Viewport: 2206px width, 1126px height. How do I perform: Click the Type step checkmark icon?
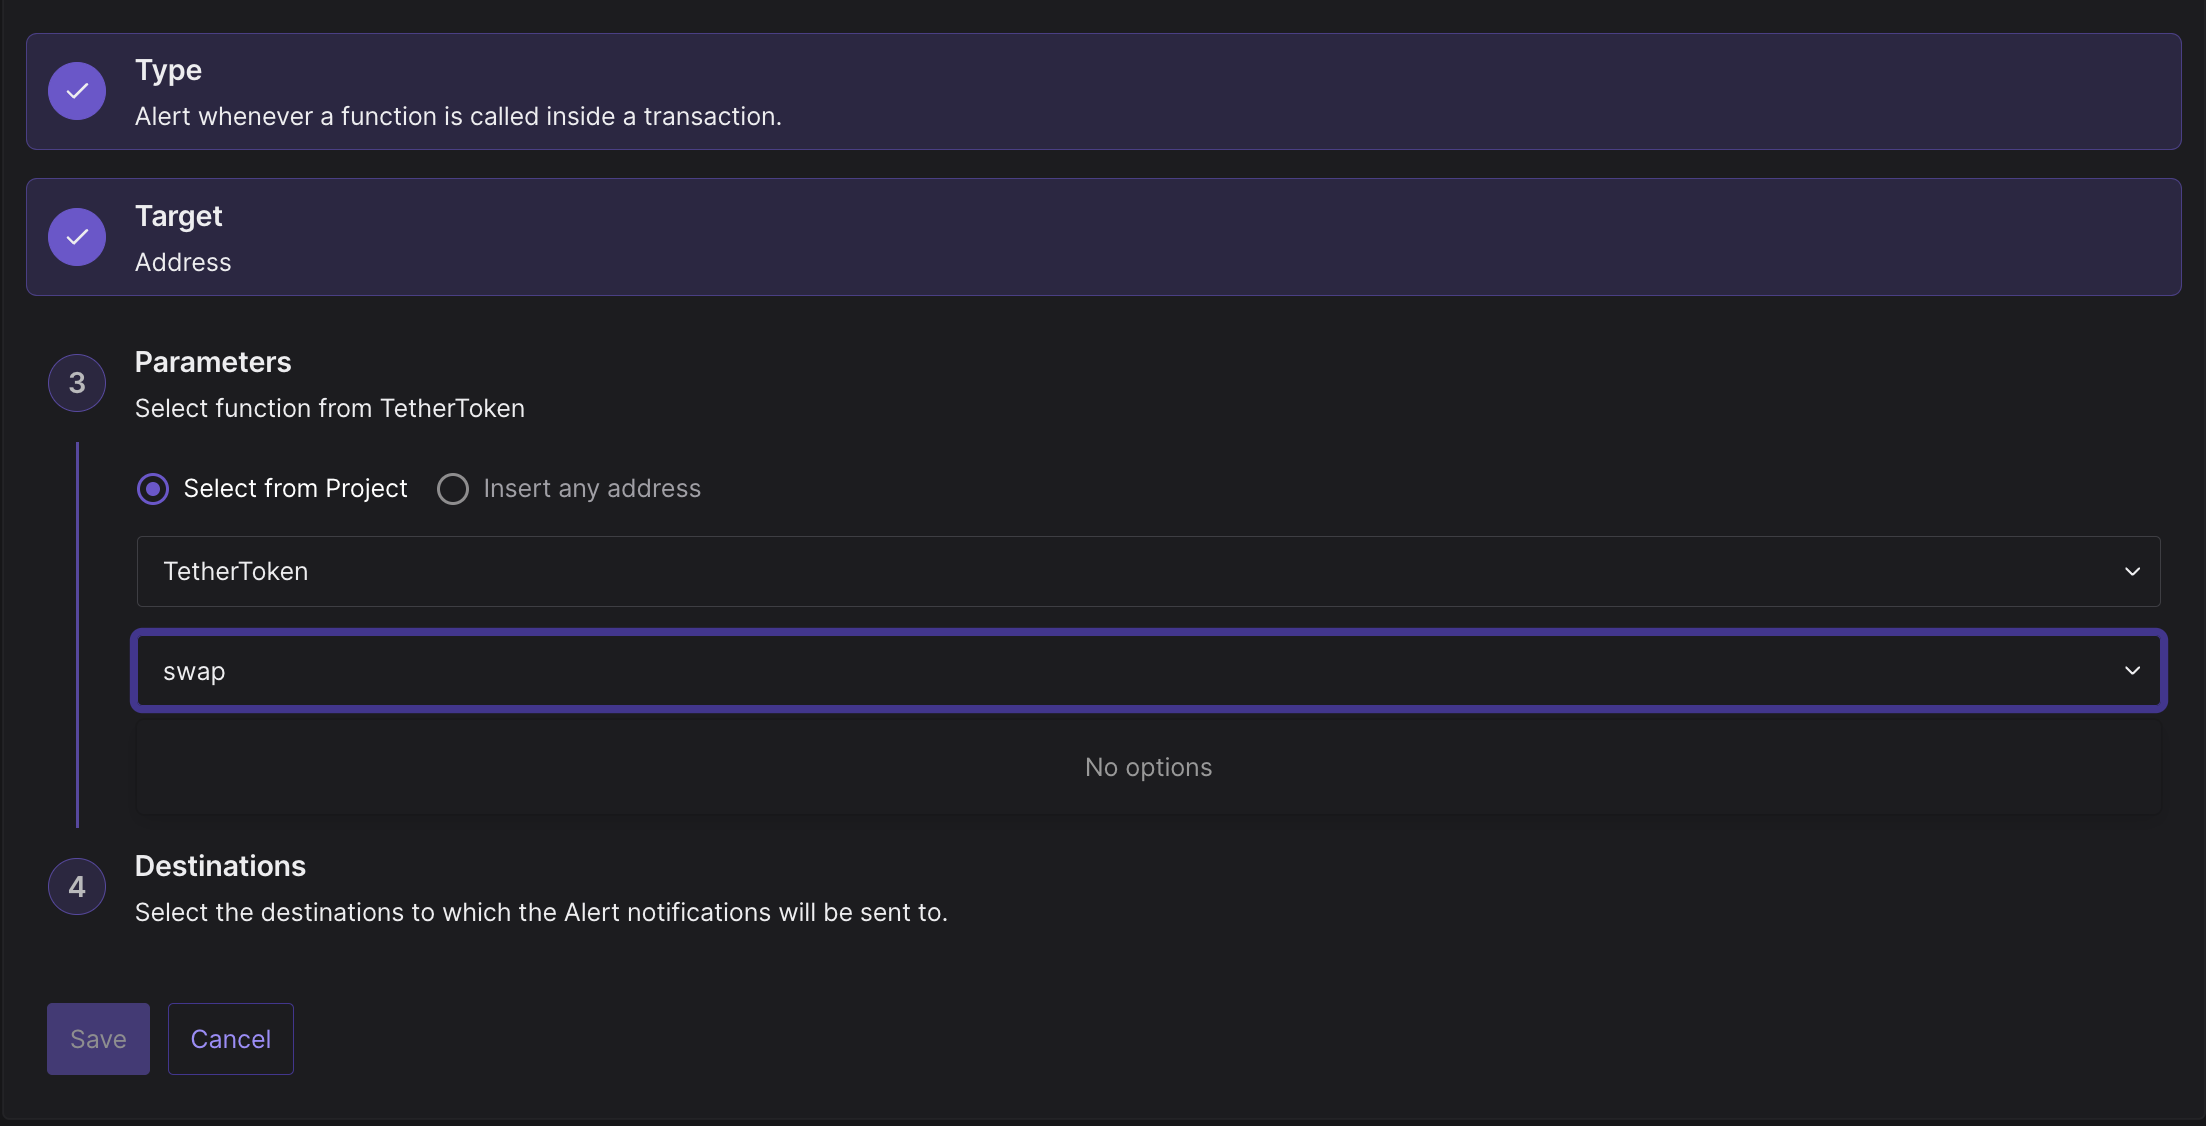pyautogui.click(x=77, y=91)
